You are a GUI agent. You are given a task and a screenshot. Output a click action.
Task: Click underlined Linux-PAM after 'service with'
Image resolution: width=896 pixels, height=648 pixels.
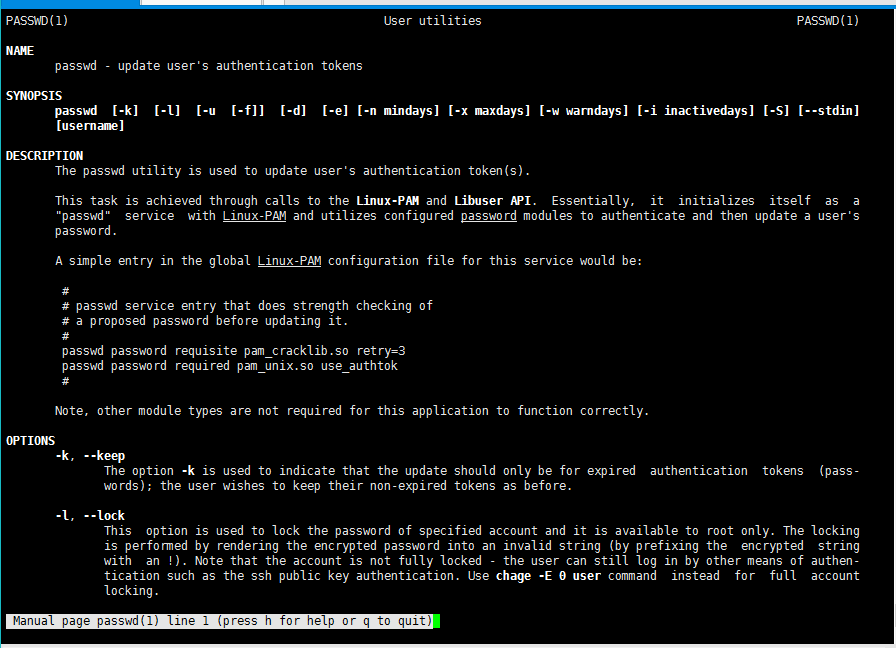(x=254, y=216)
